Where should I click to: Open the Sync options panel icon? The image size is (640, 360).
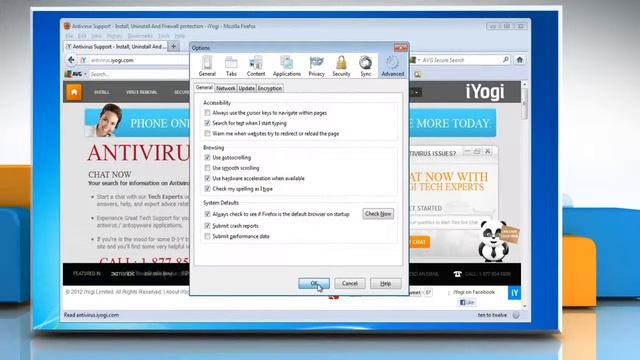pos(366,66)
